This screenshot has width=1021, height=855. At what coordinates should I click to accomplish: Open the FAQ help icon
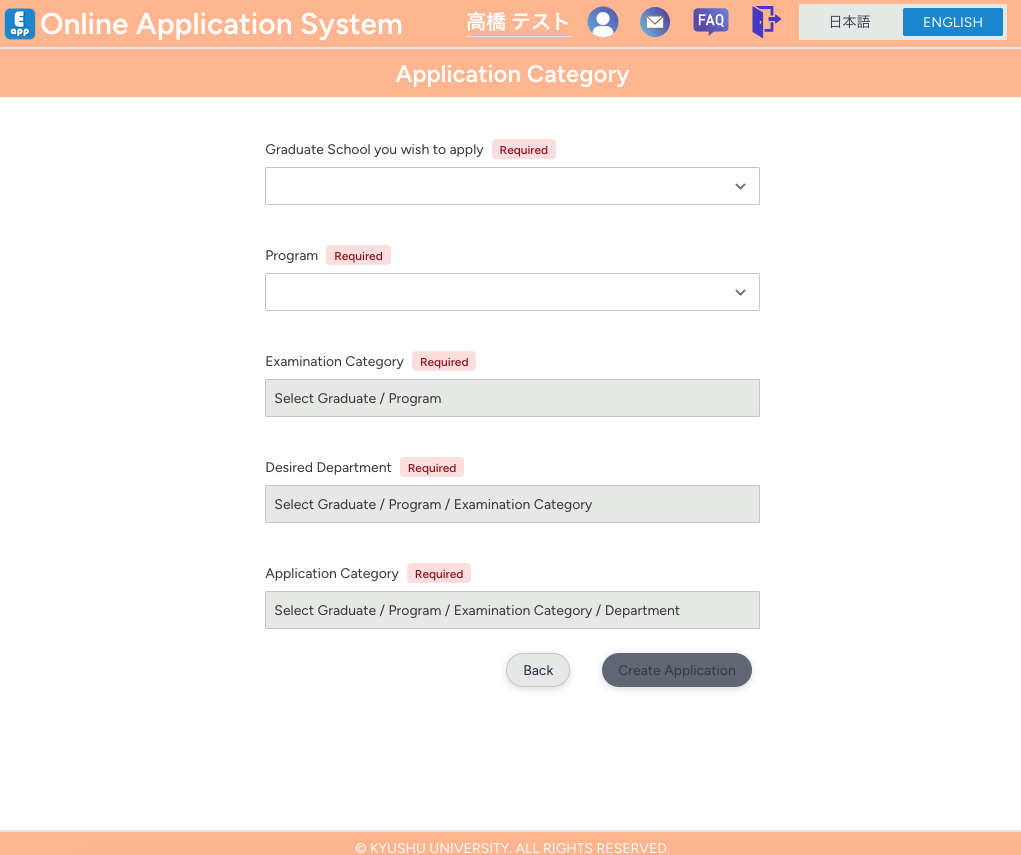tap(710, 22)
